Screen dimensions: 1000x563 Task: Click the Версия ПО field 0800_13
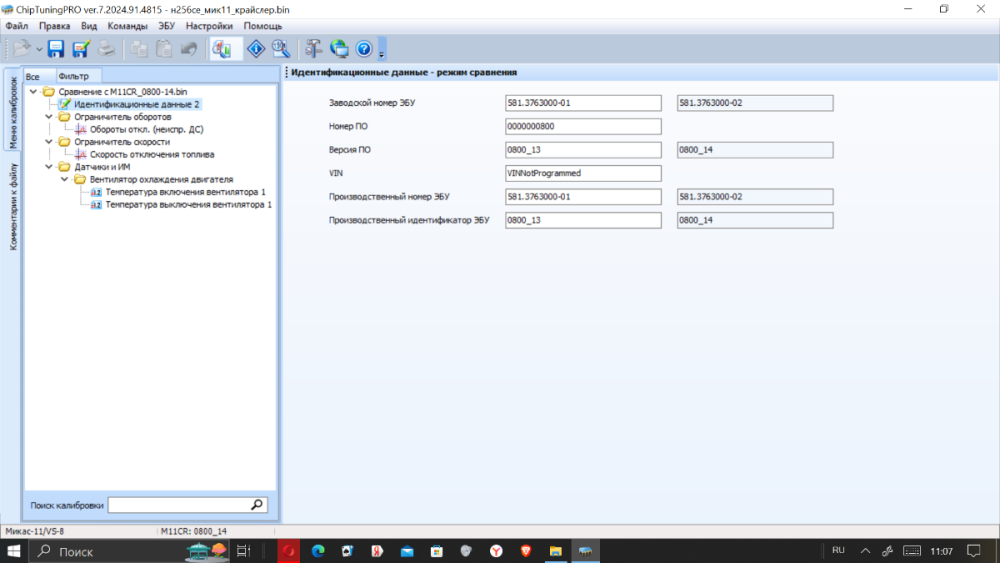583,150
